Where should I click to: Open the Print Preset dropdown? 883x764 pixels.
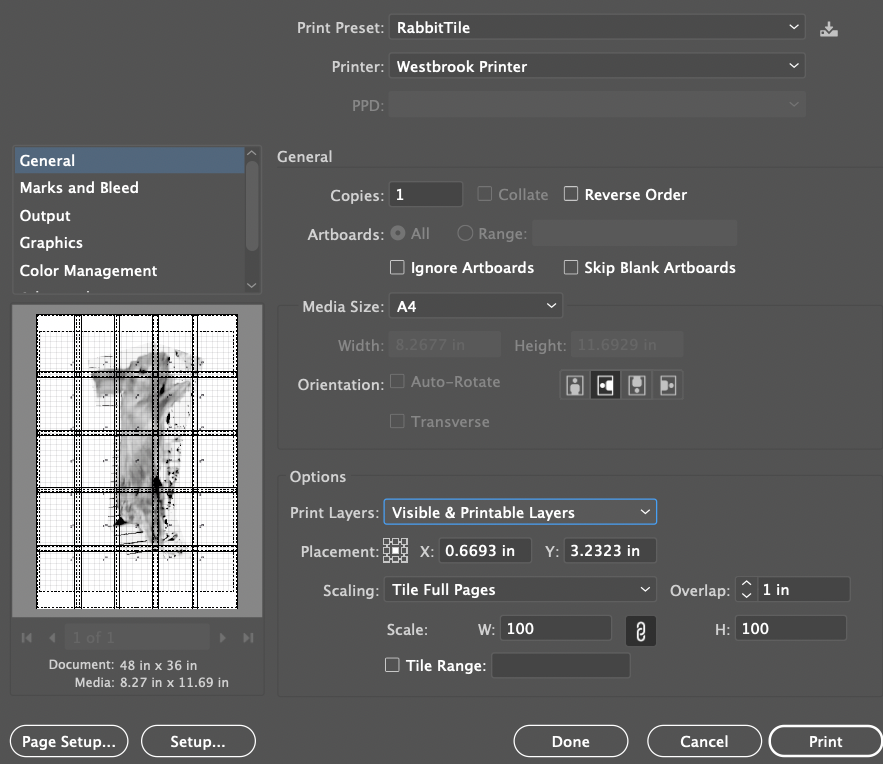(x=597, y=27)
